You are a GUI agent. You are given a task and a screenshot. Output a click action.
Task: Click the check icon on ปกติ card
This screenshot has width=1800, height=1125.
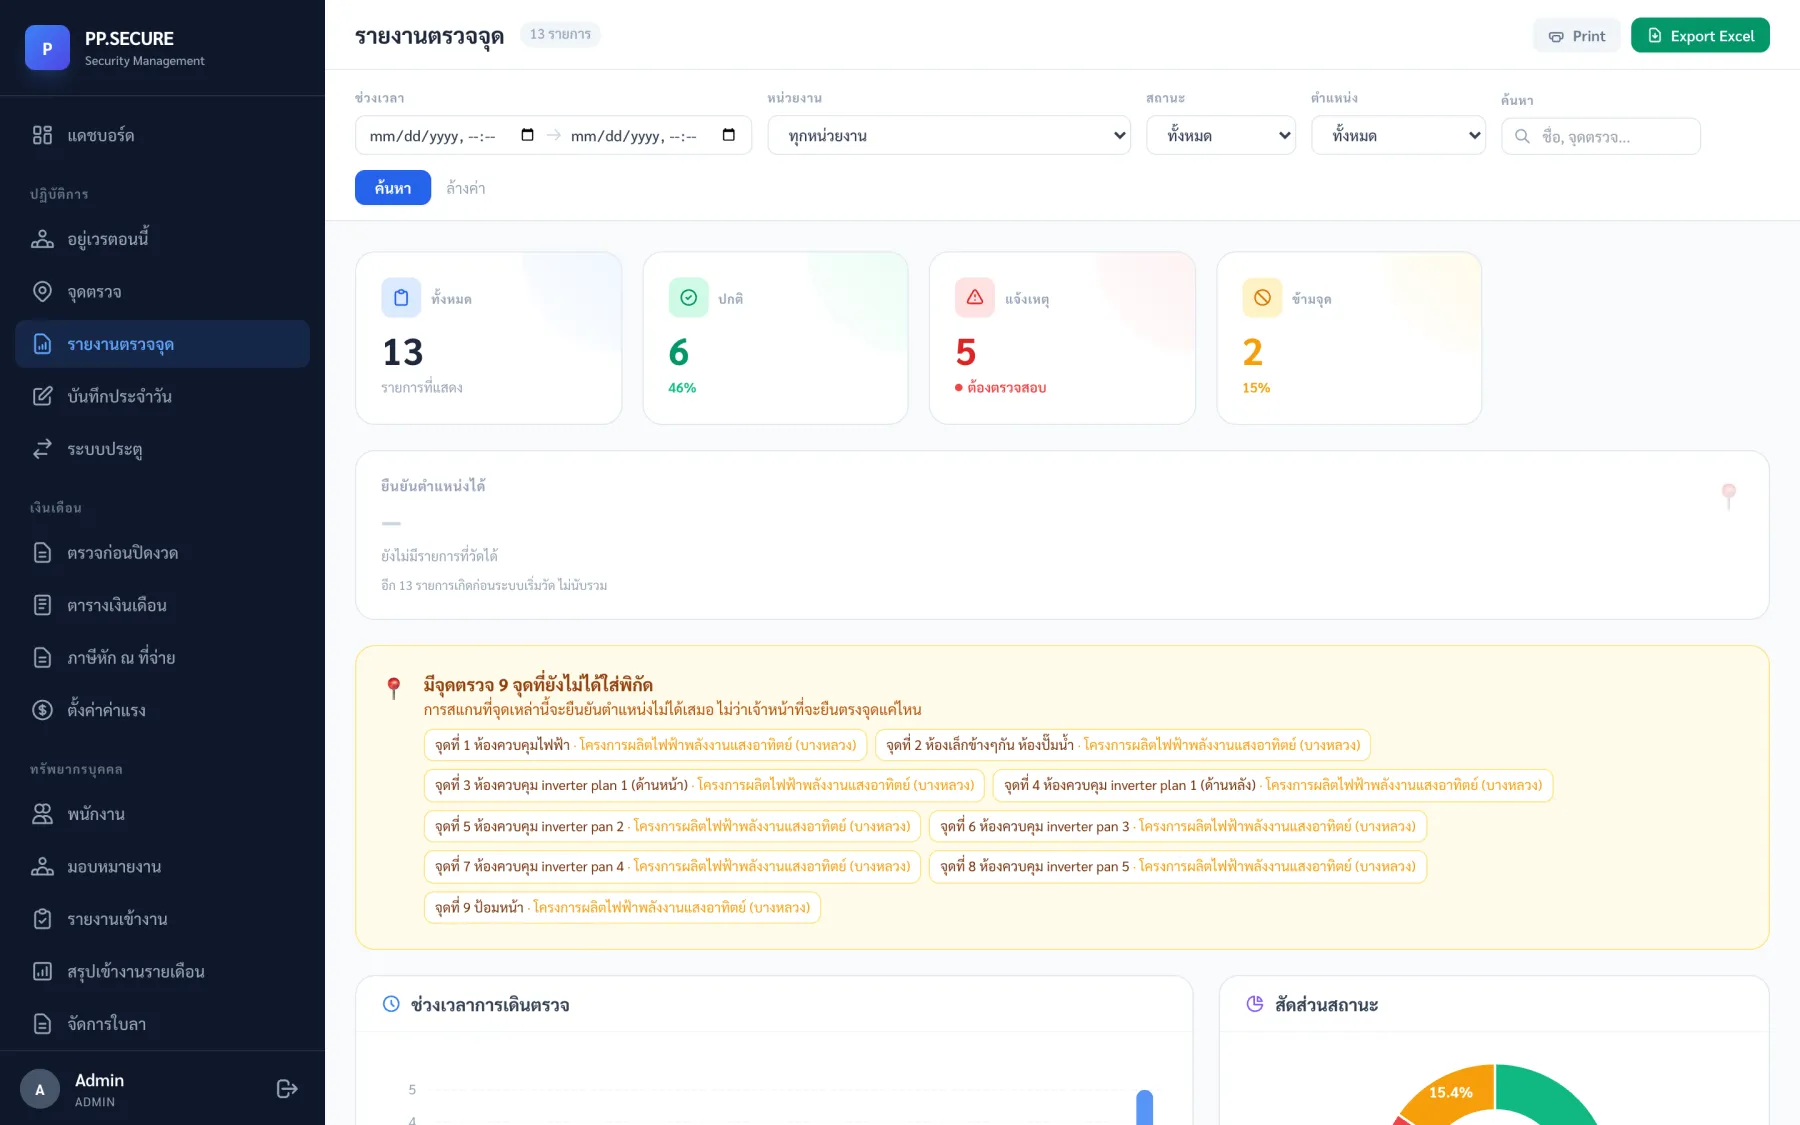(x=688, y=297)
